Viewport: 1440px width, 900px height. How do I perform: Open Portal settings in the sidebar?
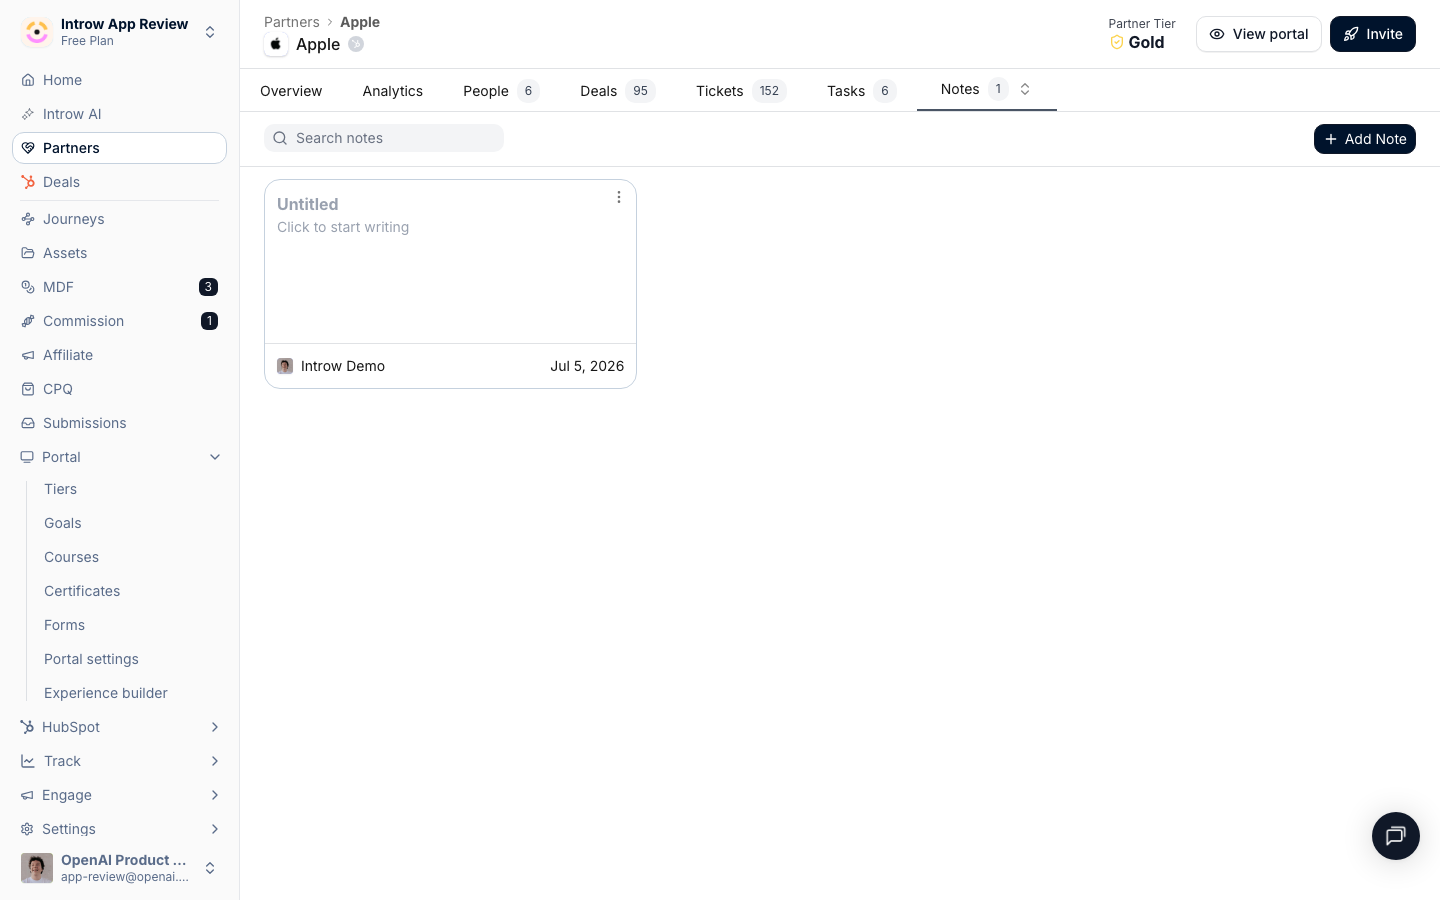coord(92,659)
